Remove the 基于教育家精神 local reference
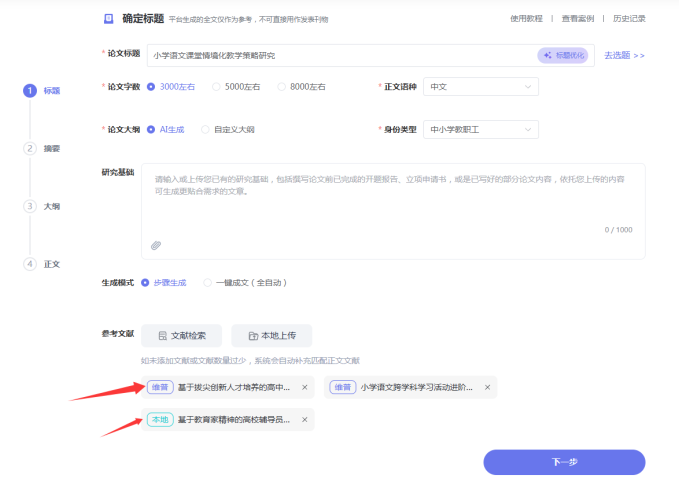Image resolution: width=679 pixels, height=496 pixels. [305, 420]
